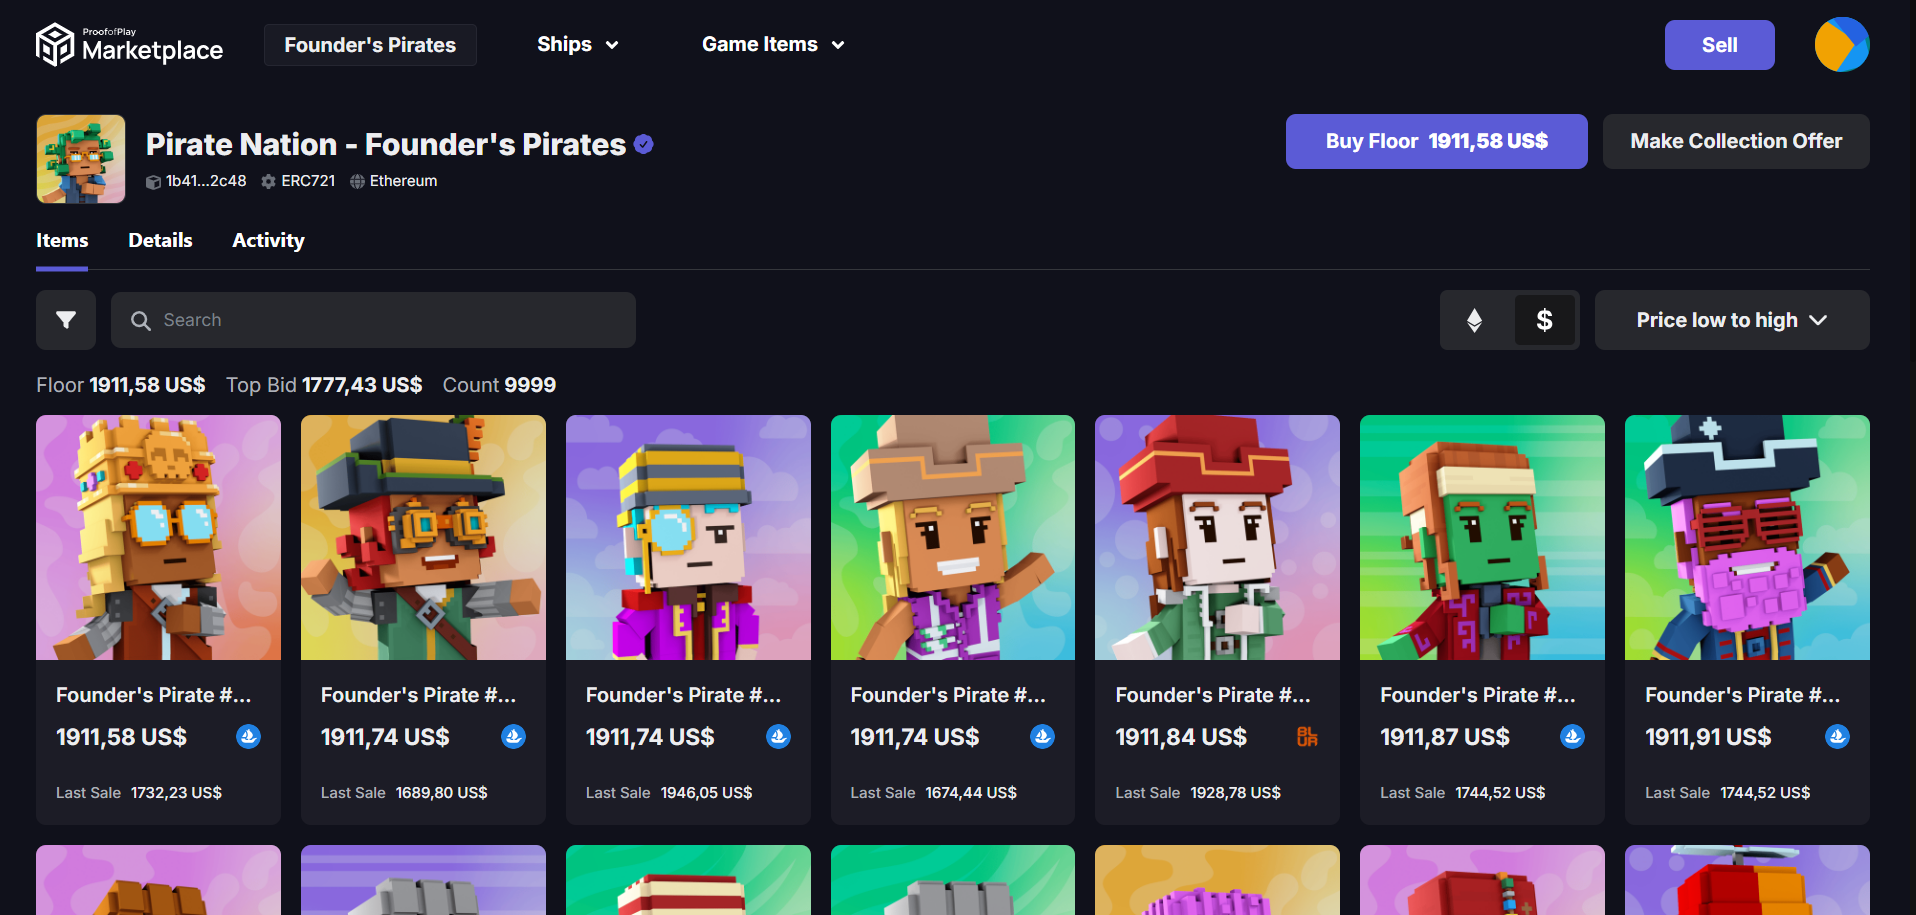
Task: Click price text 1911,58 US$ on first card
Action: pyautogui.click(x=121, y=737)
